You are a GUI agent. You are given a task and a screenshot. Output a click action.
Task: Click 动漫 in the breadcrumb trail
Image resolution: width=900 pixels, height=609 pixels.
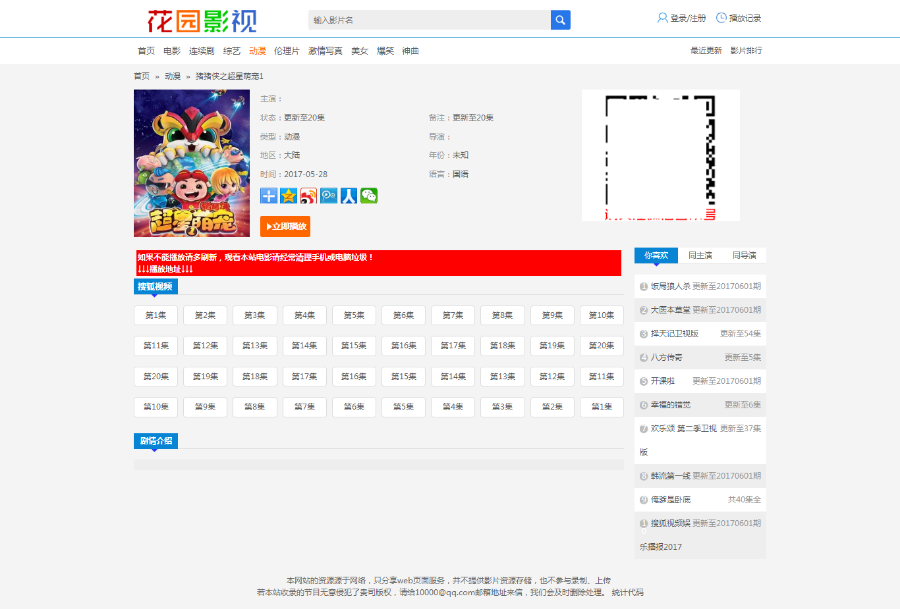click(172, 76)
